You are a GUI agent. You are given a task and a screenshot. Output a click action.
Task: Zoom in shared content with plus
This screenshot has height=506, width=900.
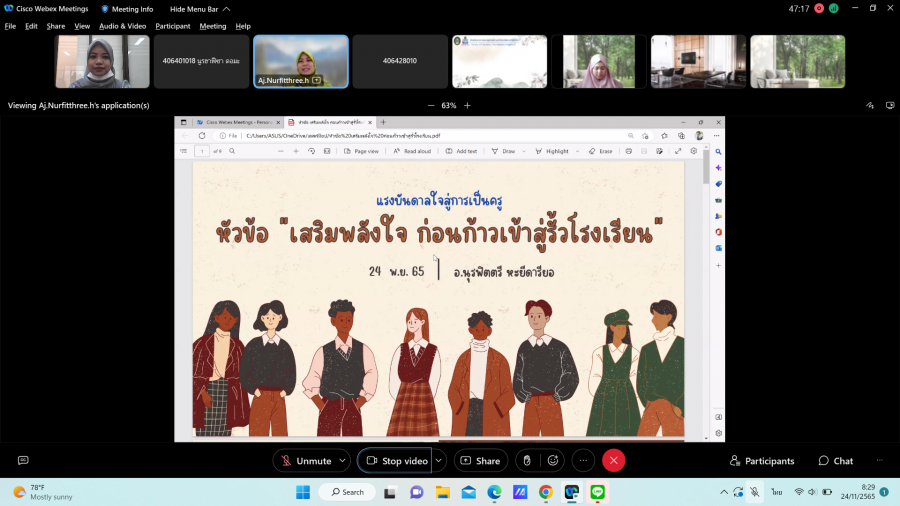point(467,105)
